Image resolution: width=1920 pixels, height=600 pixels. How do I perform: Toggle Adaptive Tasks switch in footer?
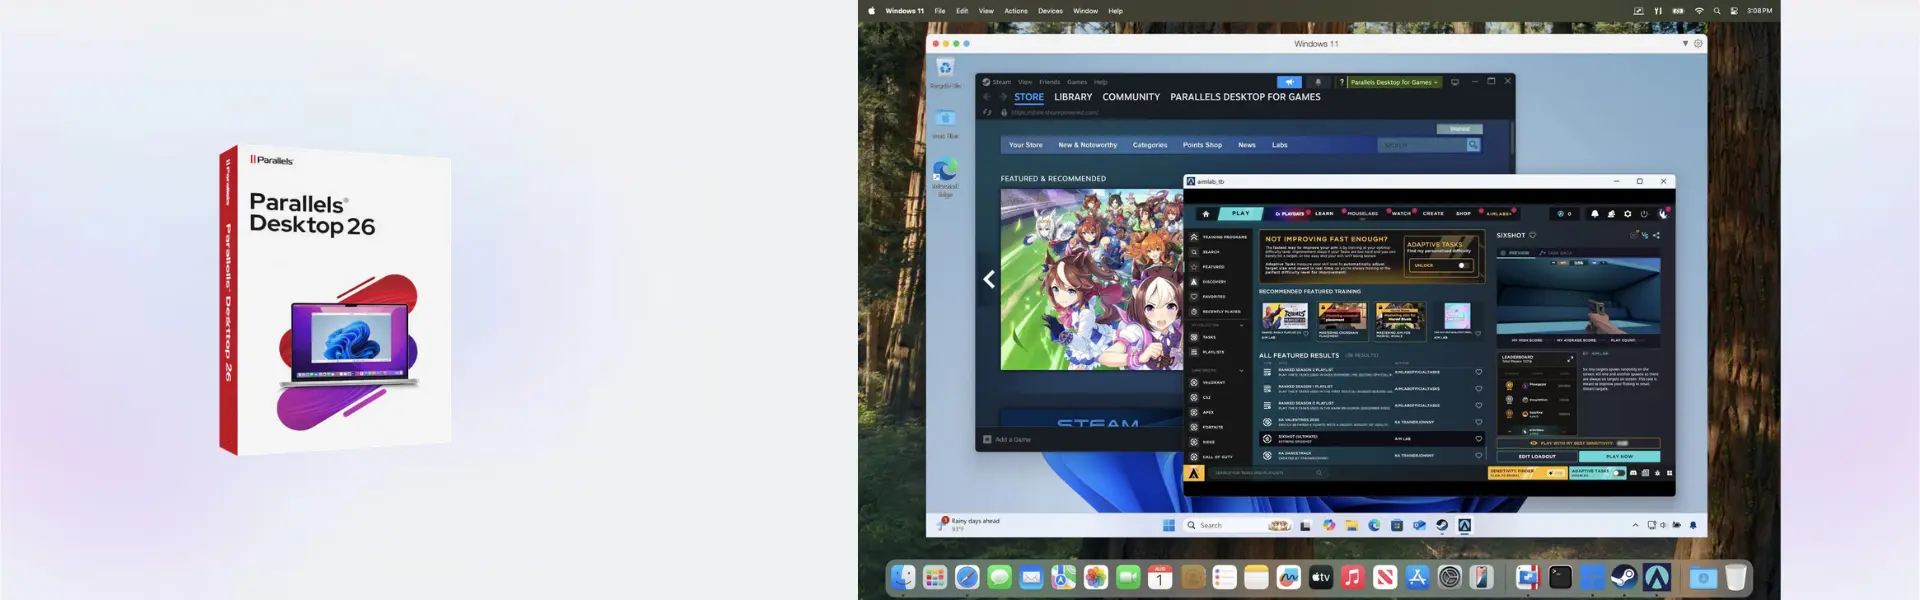tap(1617, 473)
